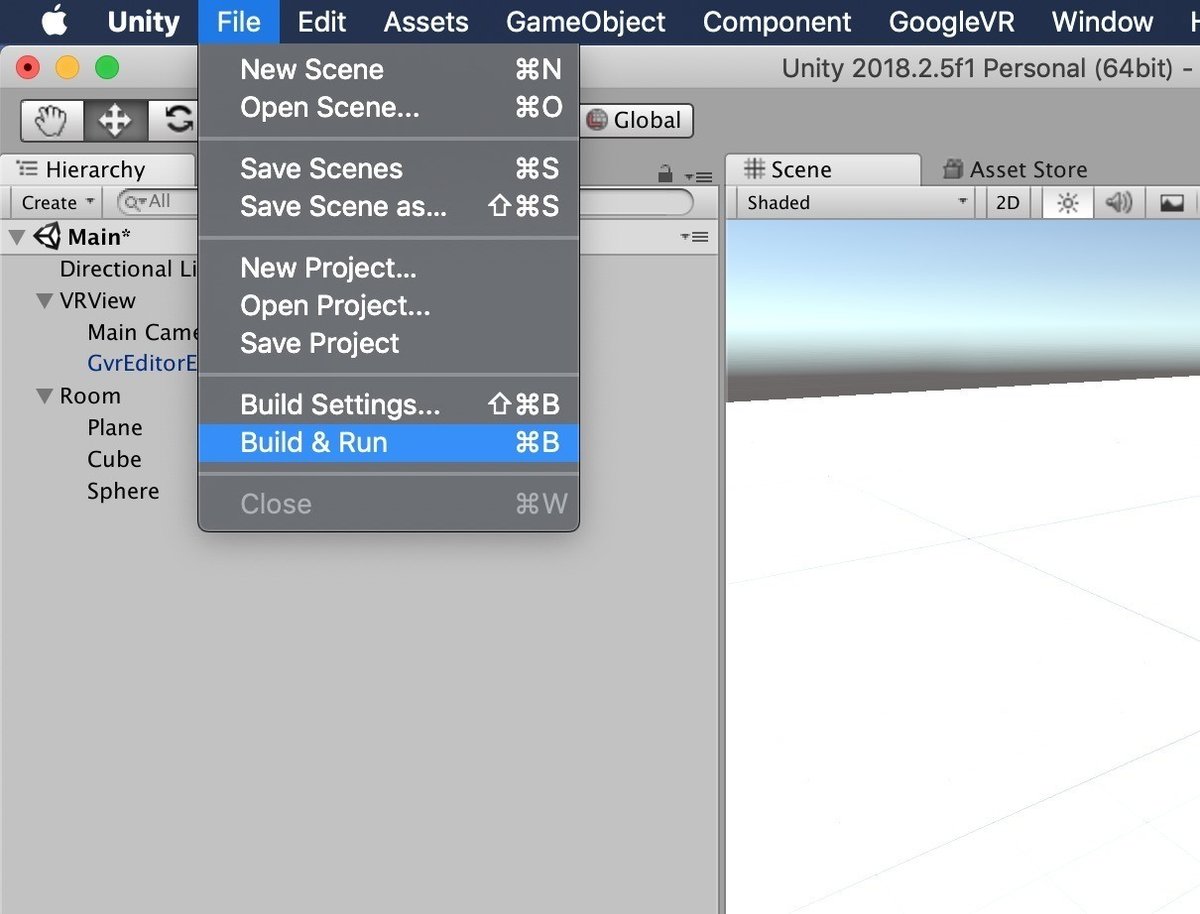The width and height of the screenshot is (1200, 914).
Task: Choose New Scene from File menu
Action: (389, 70)
